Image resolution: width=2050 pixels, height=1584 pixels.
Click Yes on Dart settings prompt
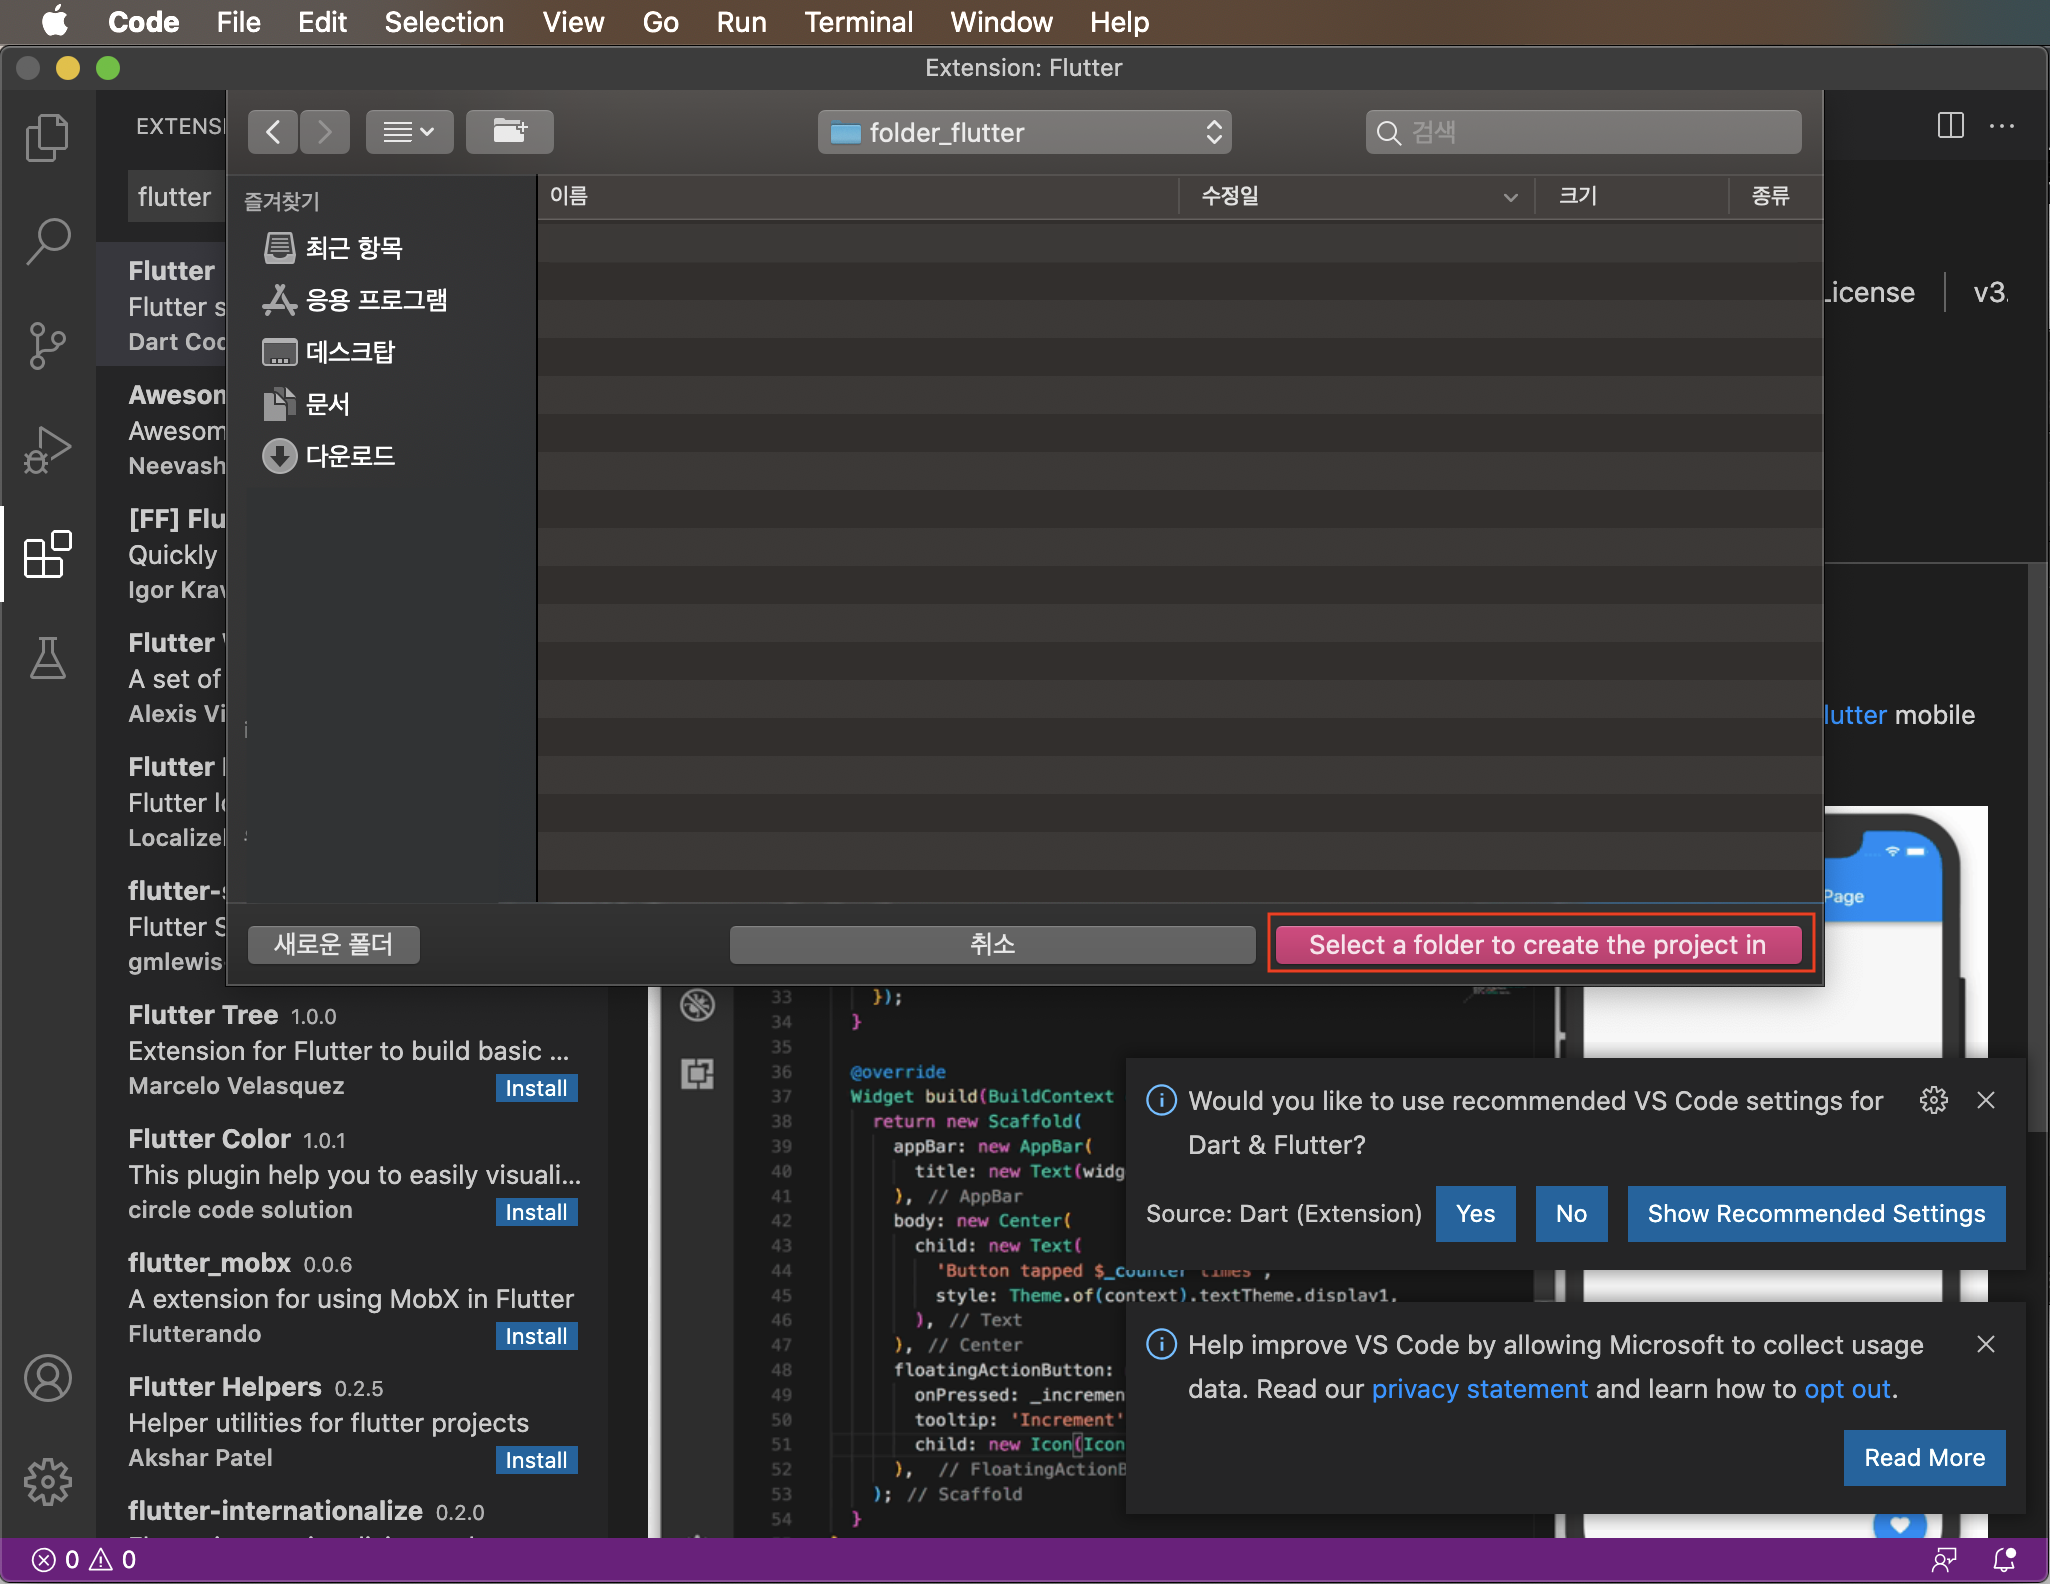tap(1475, 1214)
